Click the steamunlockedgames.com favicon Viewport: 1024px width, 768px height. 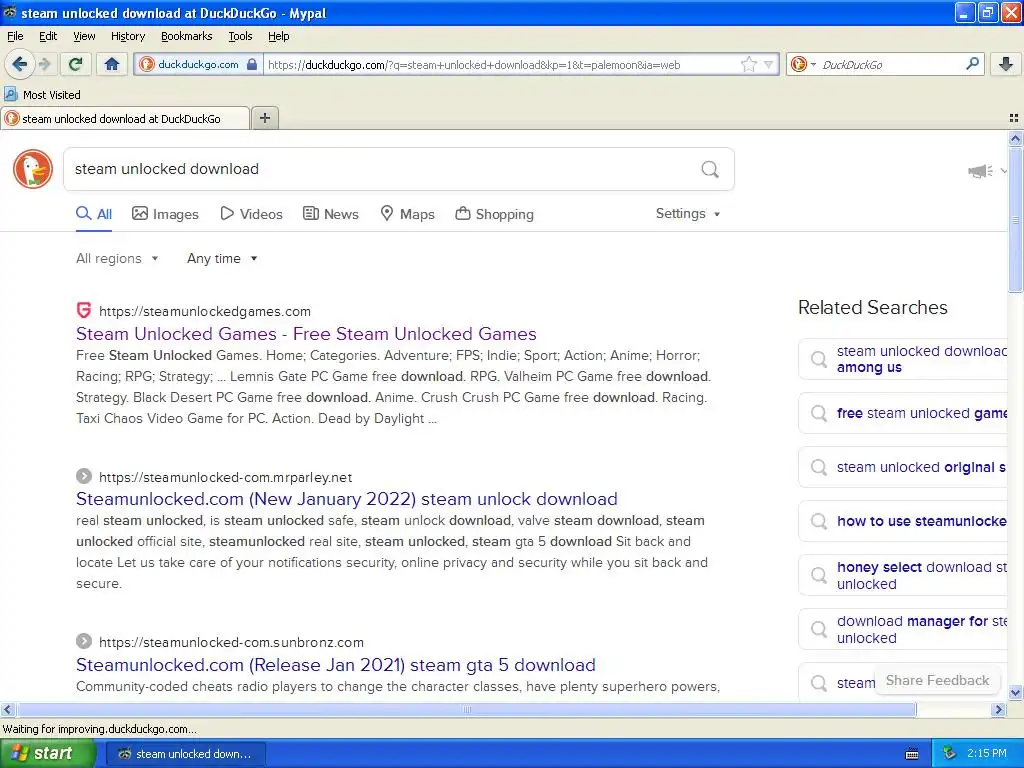[84, 310]
